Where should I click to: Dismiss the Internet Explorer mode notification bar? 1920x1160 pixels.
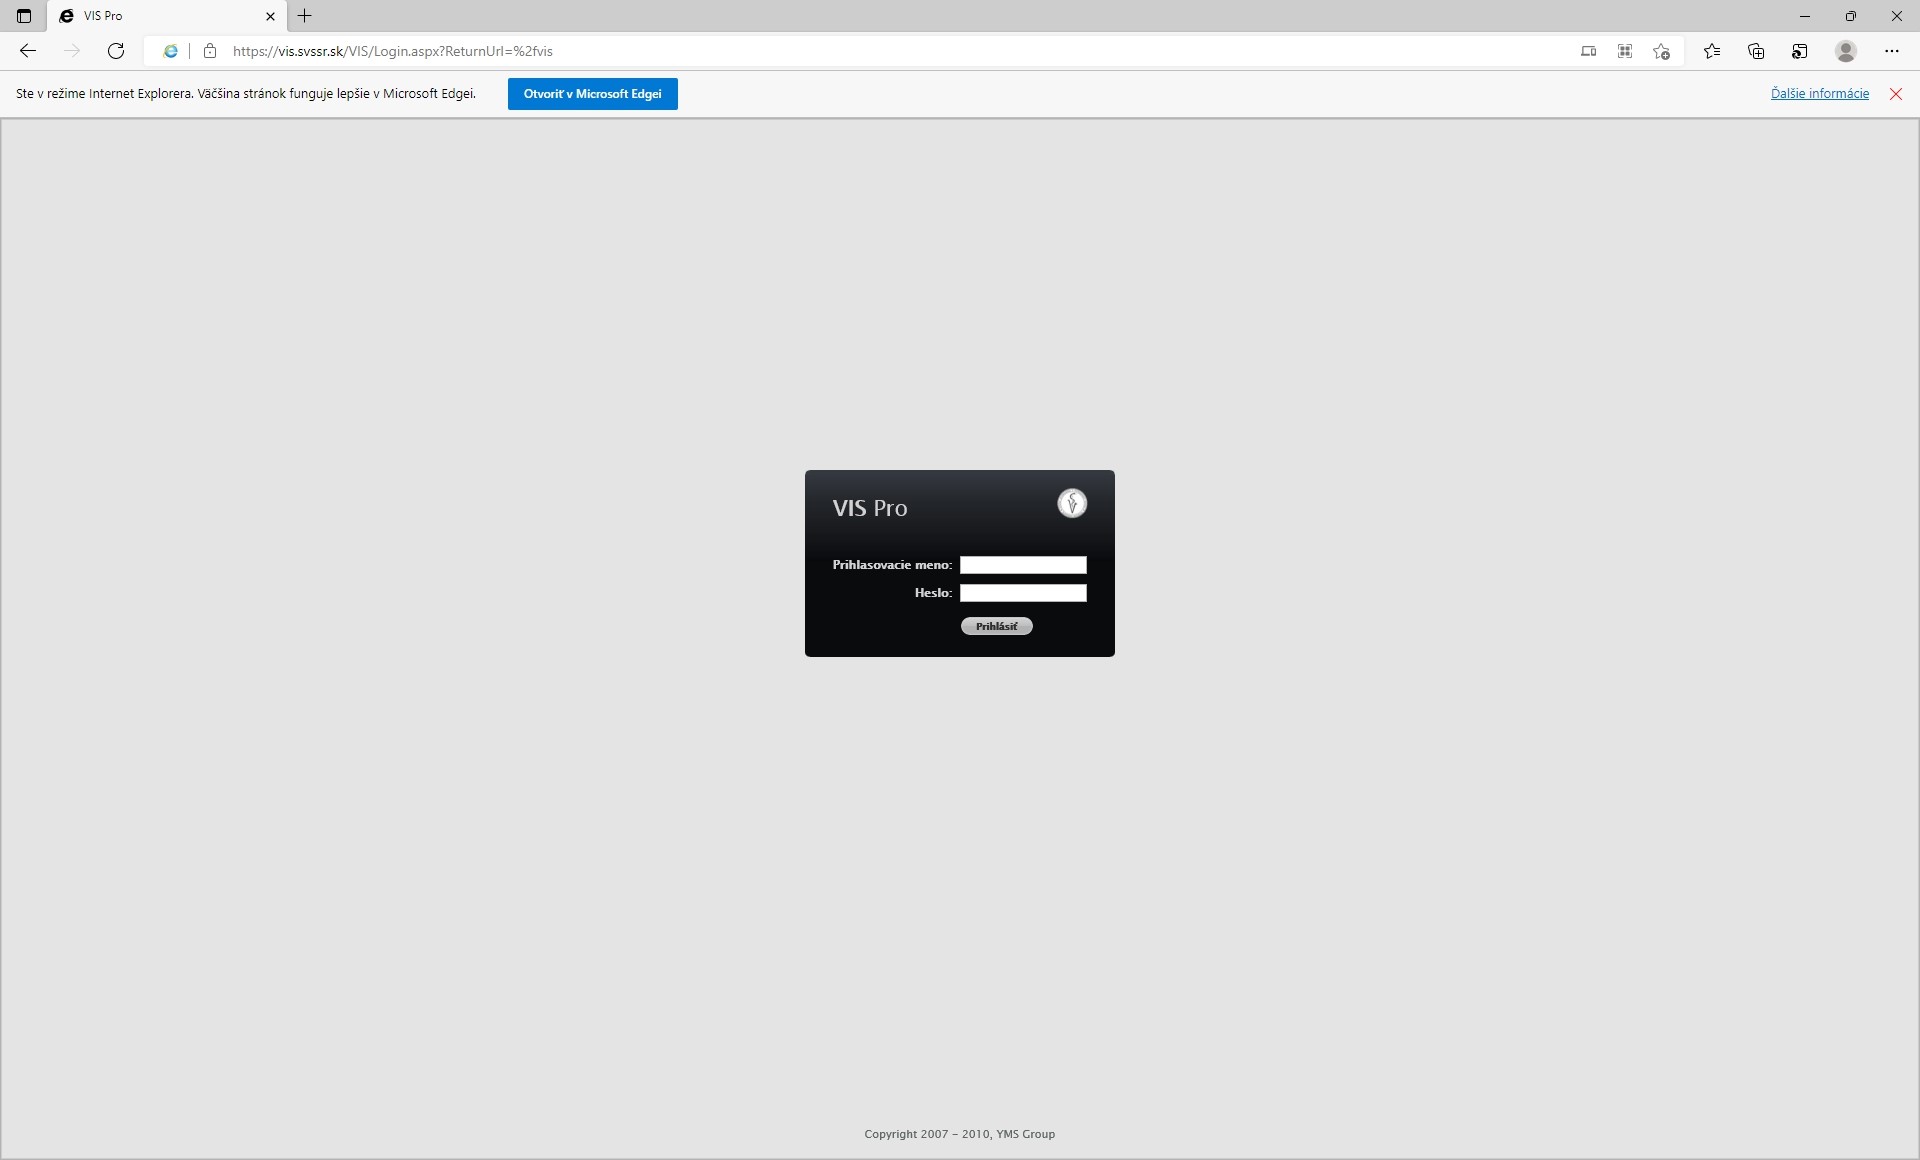click(1895, 94)
